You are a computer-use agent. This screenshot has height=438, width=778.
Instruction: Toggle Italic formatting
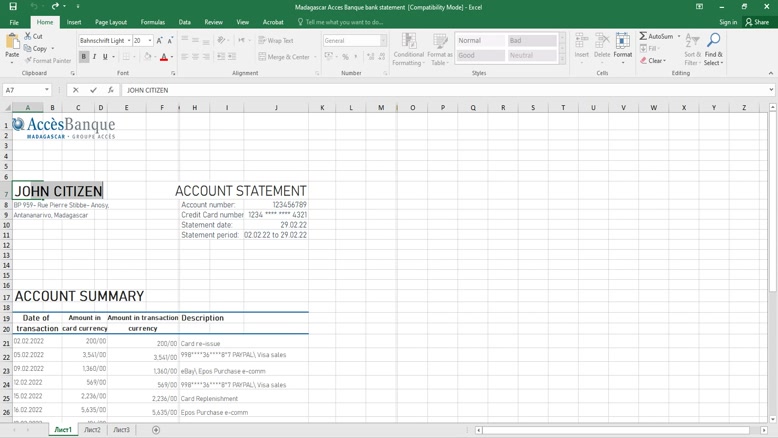[x=95, y=57]
